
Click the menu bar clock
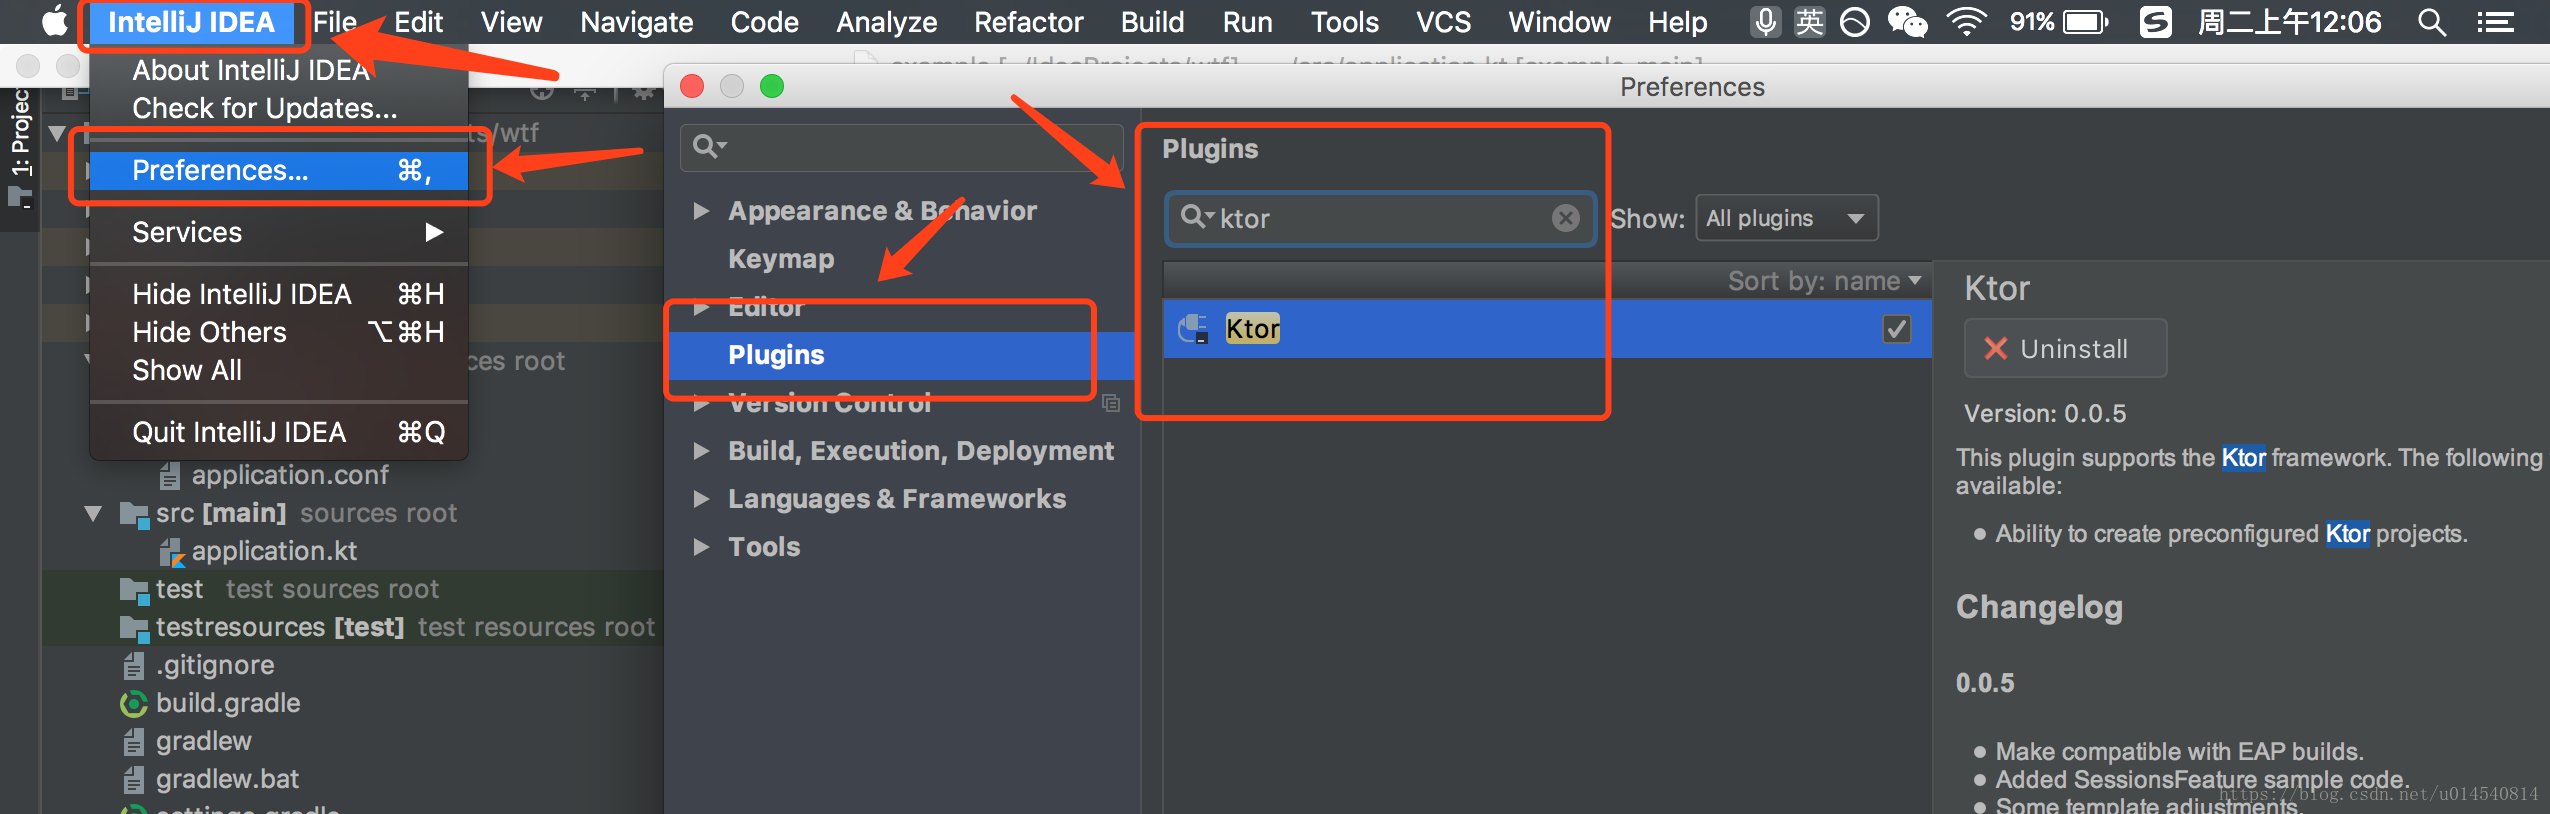2289,21
